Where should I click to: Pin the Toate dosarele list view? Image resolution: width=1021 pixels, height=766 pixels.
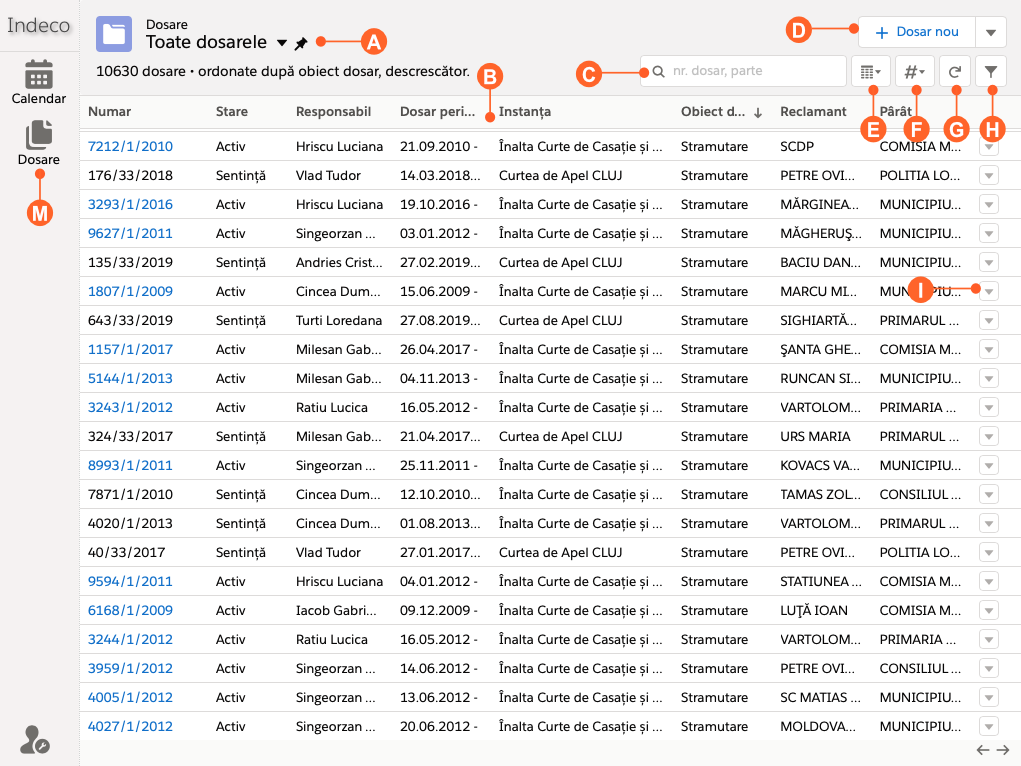pyautogui.click(x=301, y=44)
